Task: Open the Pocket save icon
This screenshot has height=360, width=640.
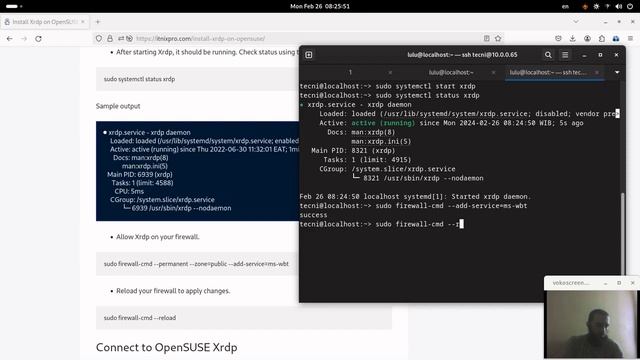Action: [558, 38]
